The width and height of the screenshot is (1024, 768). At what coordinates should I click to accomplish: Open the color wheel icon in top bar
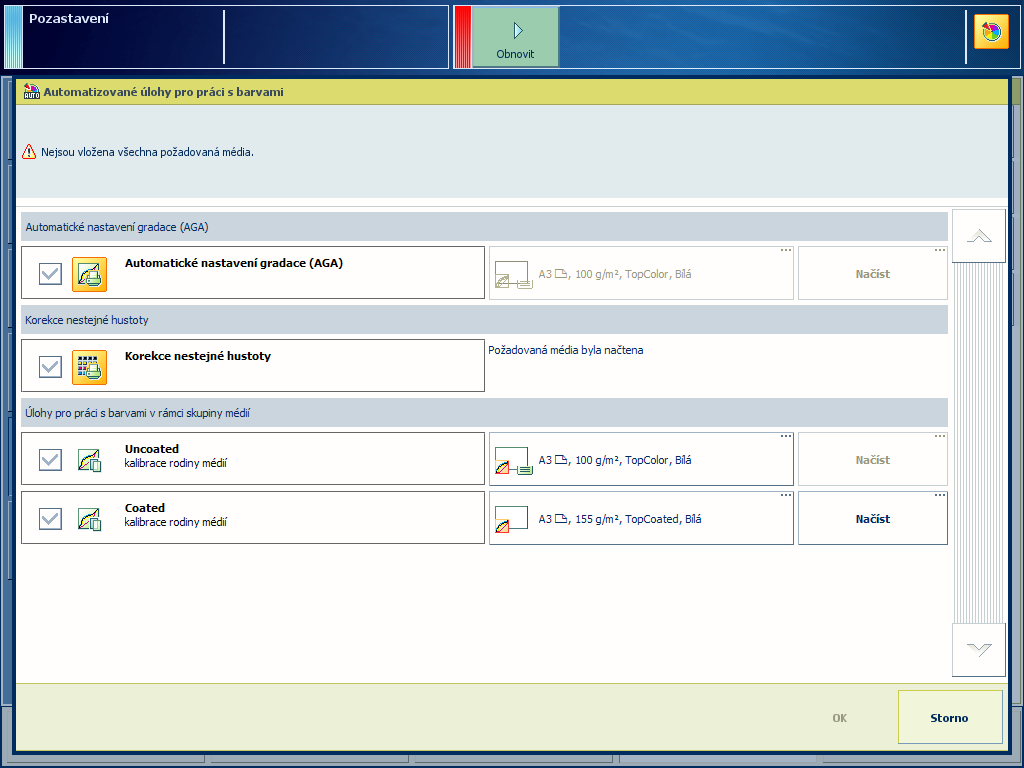coord(991,32)
